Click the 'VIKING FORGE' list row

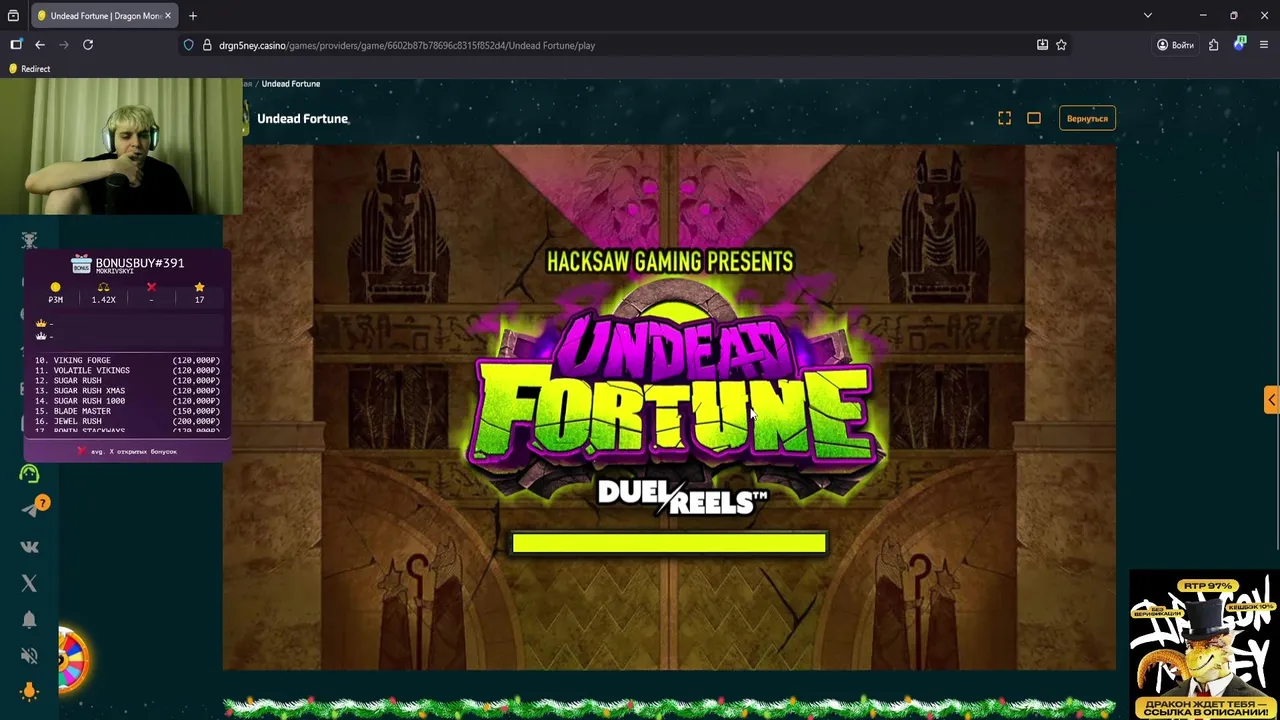[x=127, y=360]
